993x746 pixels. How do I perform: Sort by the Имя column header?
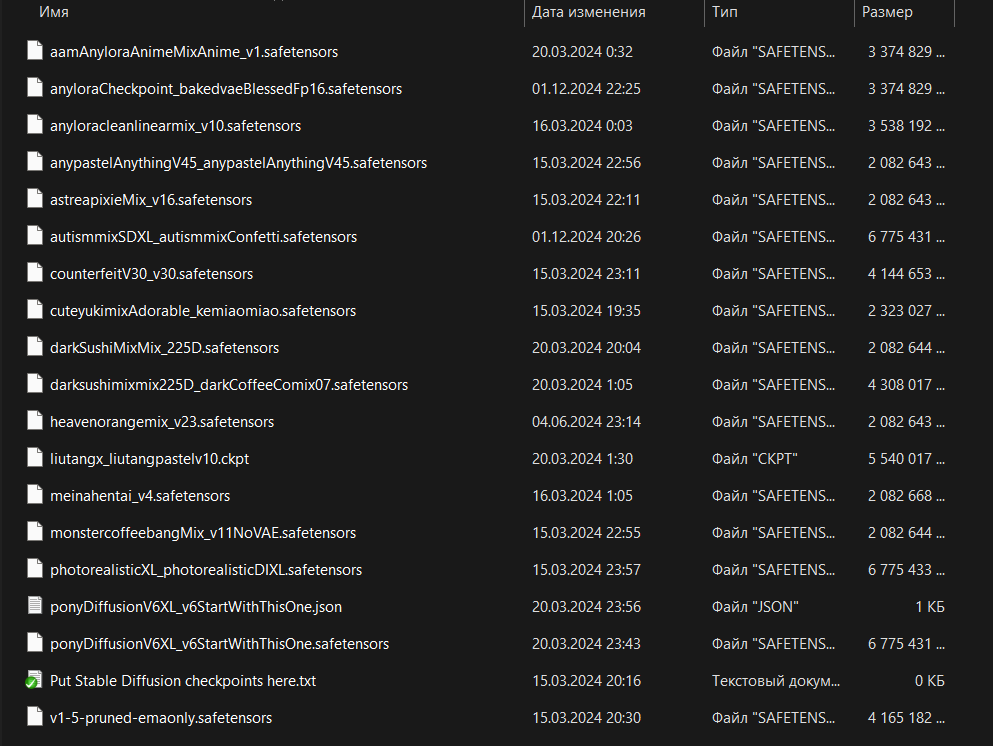[x=54, y=12]
